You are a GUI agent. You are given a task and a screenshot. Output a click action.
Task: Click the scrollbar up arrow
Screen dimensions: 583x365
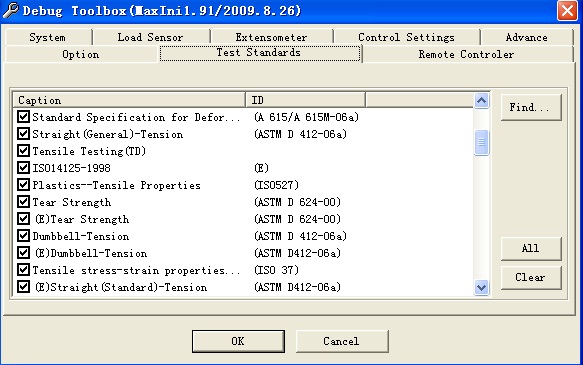[x=481, y=100]
